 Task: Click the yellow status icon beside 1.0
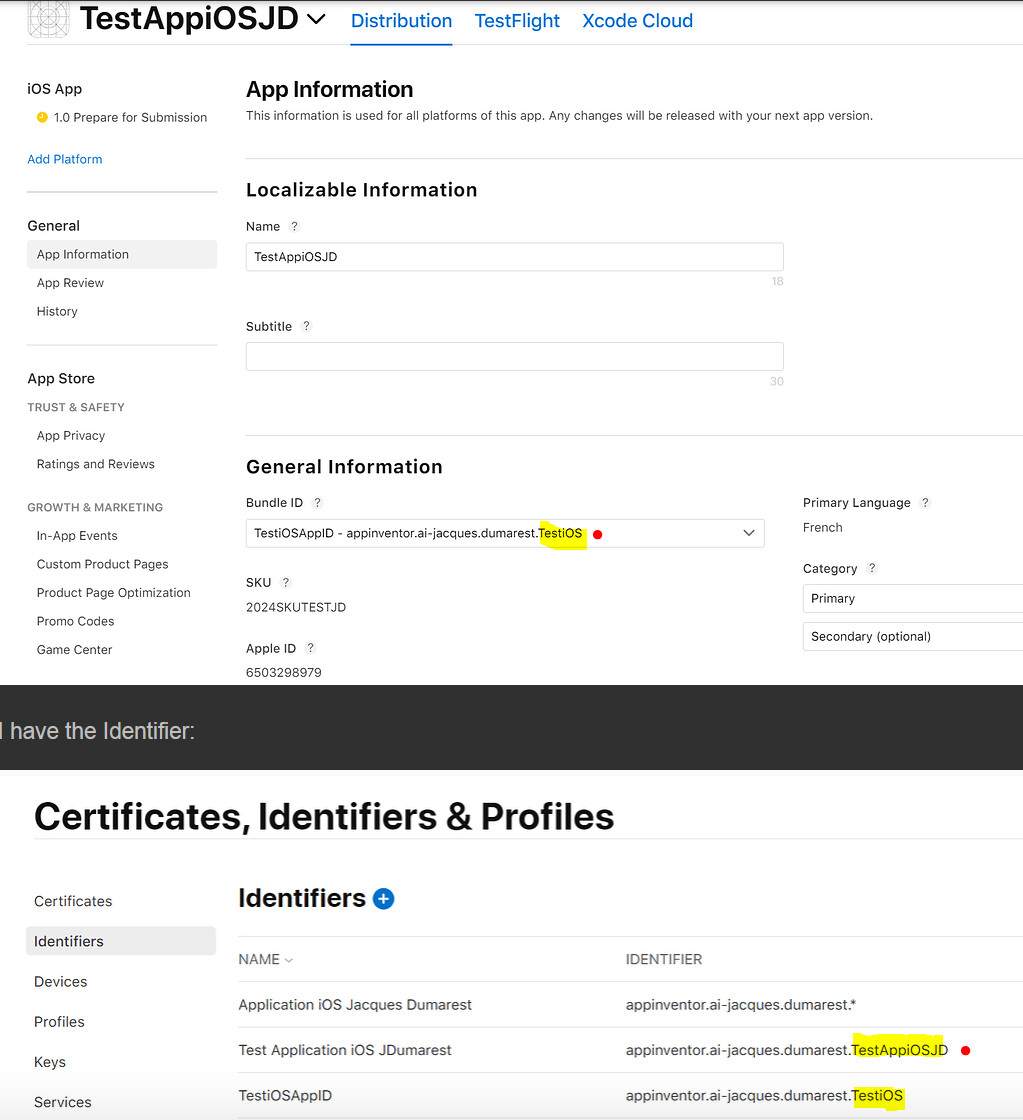(42, 117)
